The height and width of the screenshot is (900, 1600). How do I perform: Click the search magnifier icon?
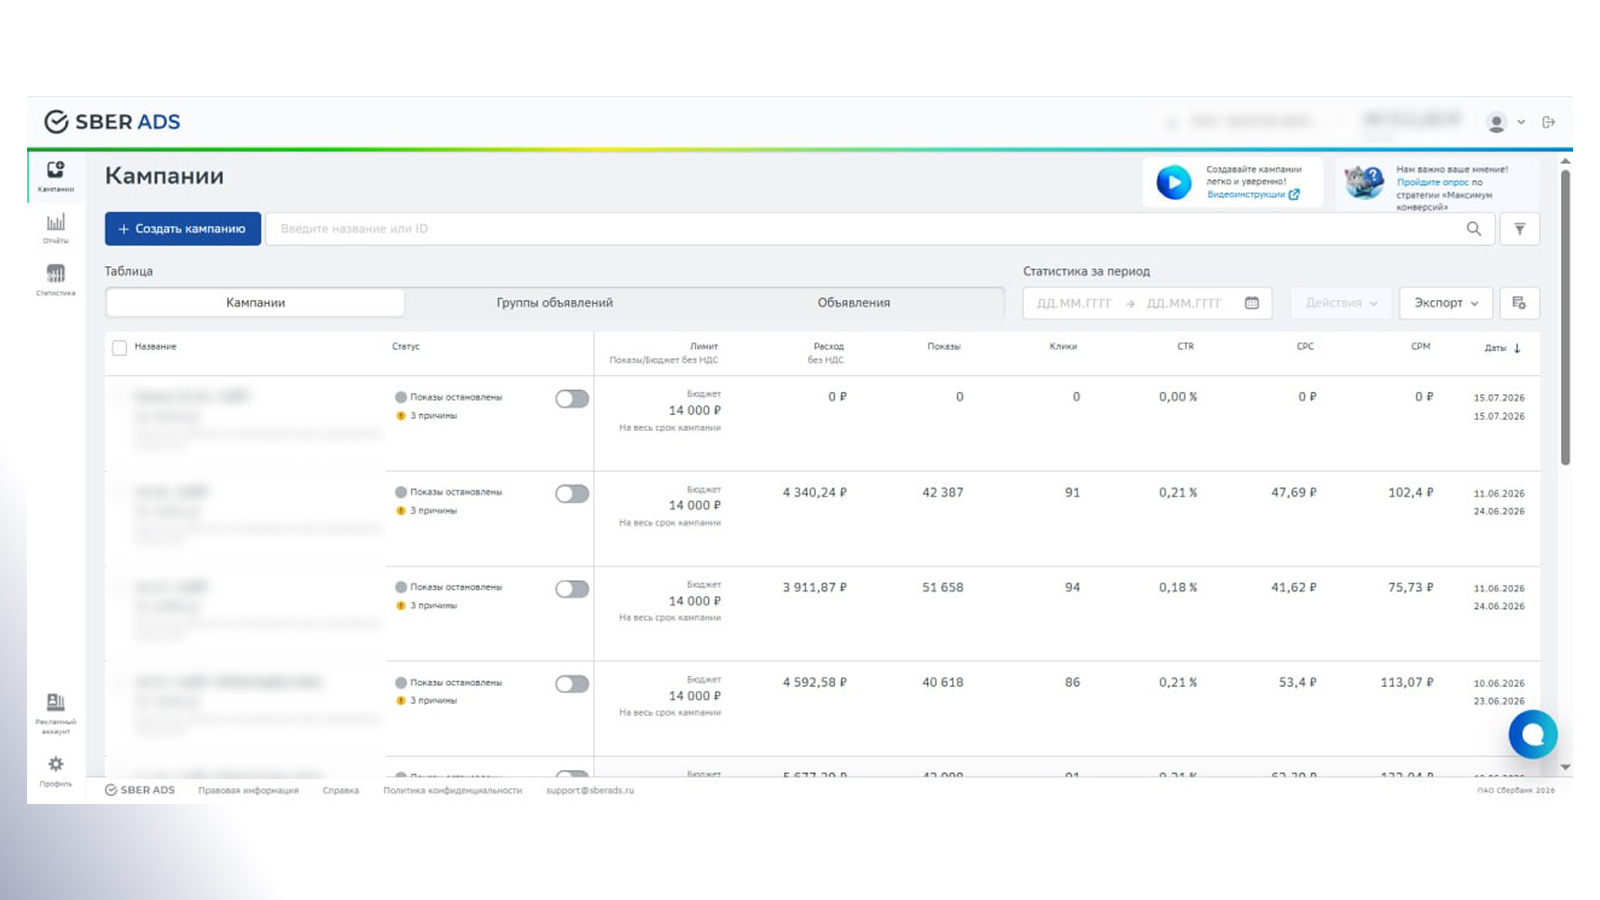tap(1473, 229)
